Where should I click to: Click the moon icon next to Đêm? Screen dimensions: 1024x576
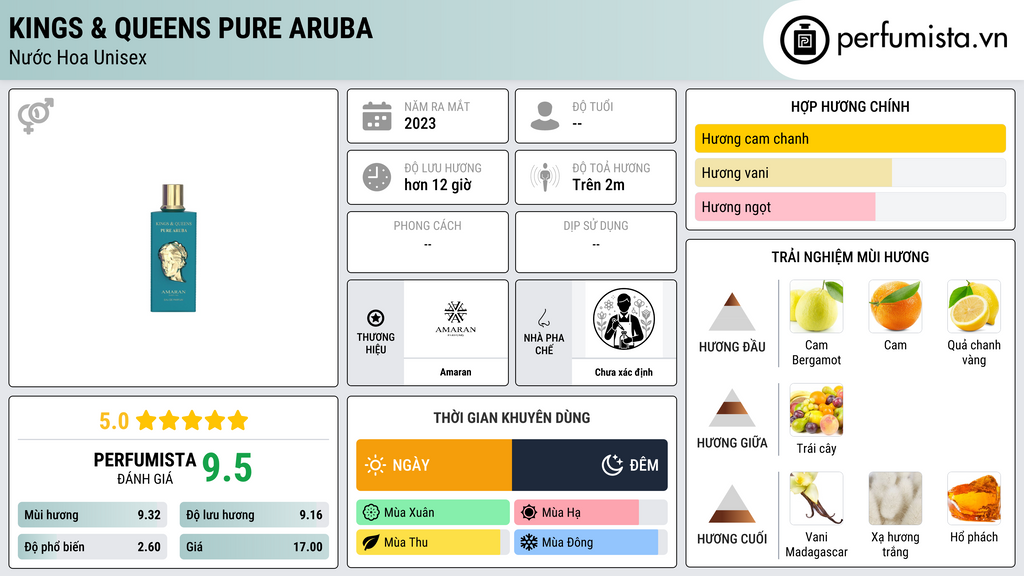click(x=612, y=465)
